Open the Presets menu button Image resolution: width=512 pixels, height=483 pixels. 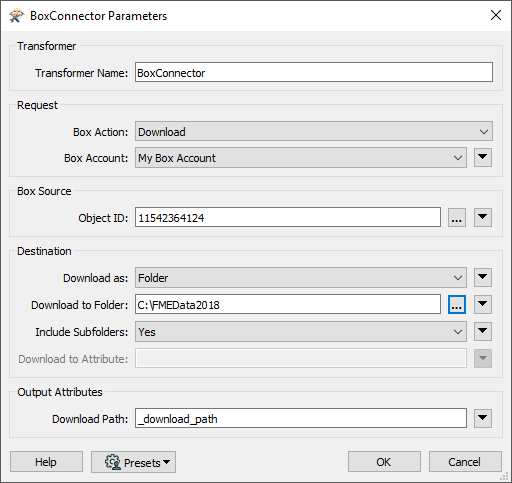pos(133,462)
